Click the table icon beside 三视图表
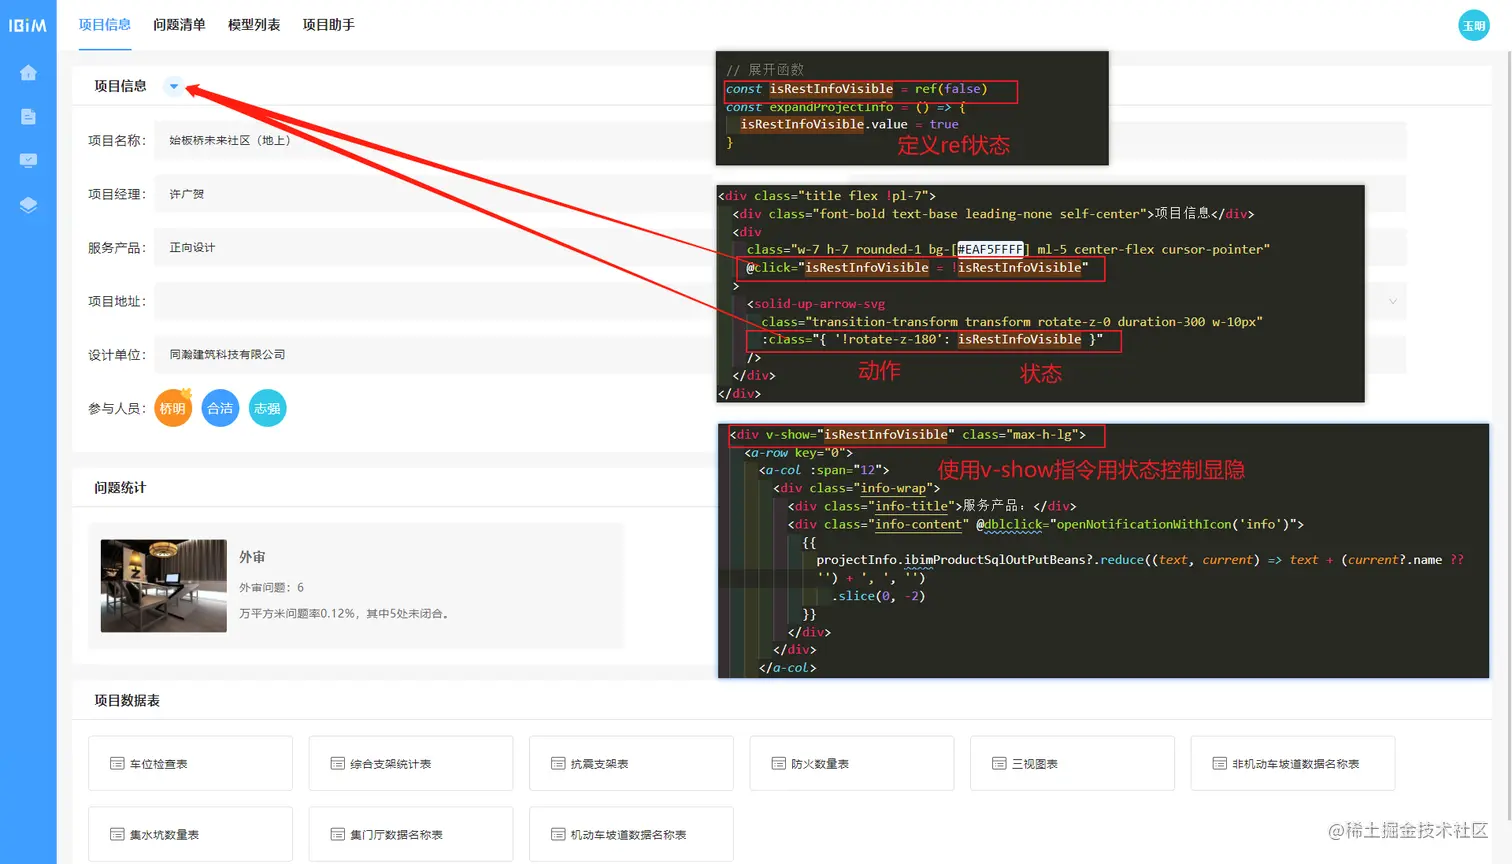This screenshot has height=864, width=1512. coord(999,764)
